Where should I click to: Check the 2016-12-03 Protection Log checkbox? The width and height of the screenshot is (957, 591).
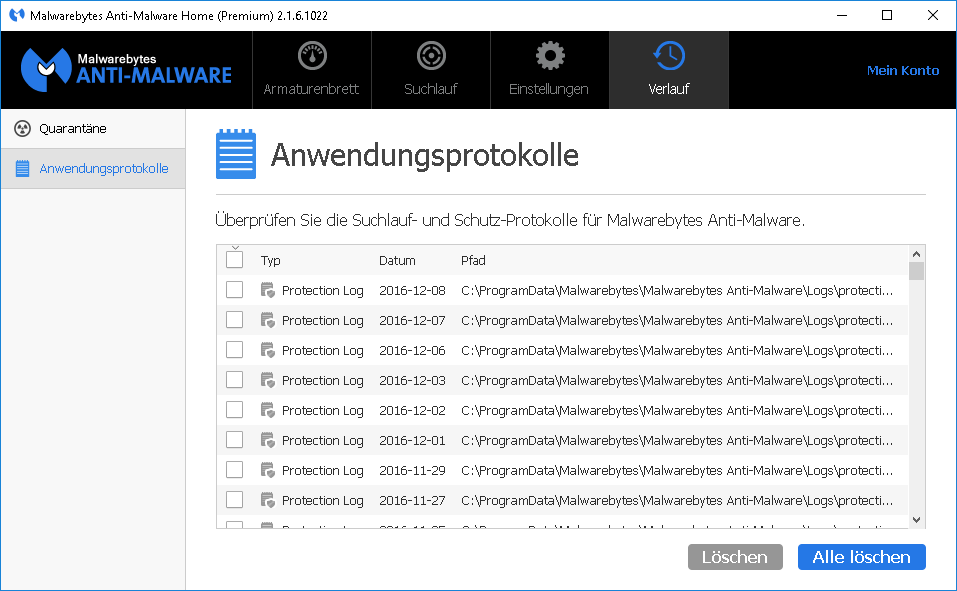point(234,379)
